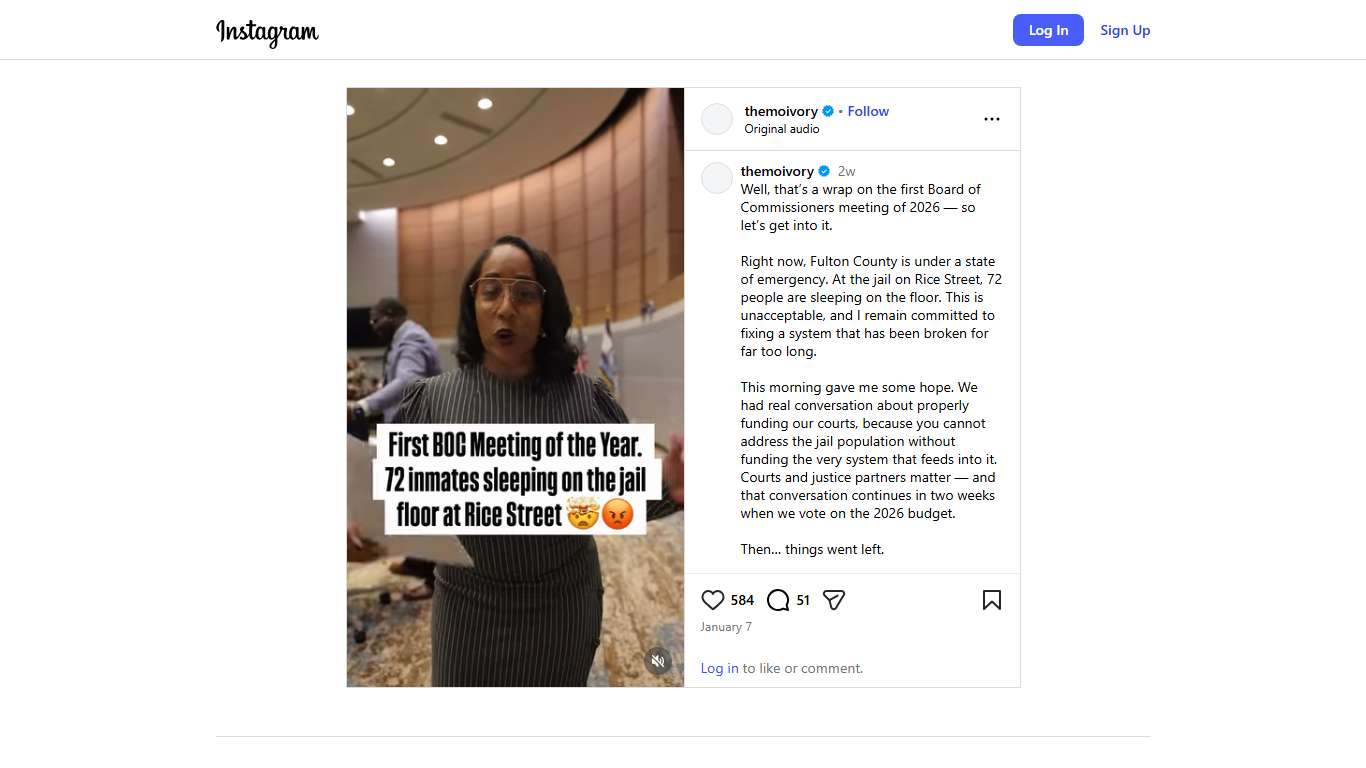Open the Original audio link
The image size is (1366, 768).
[782, 129]
